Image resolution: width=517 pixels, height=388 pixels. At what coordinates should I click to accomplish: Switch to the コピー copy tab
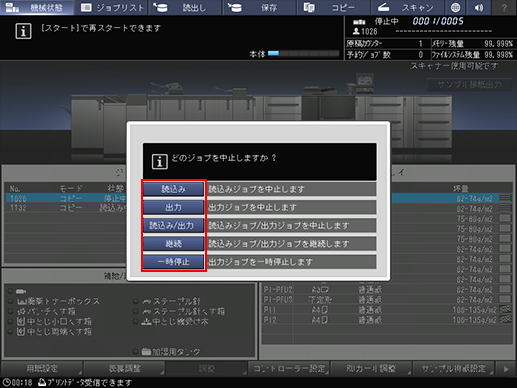pyautogui.click(x=333, y=7)
